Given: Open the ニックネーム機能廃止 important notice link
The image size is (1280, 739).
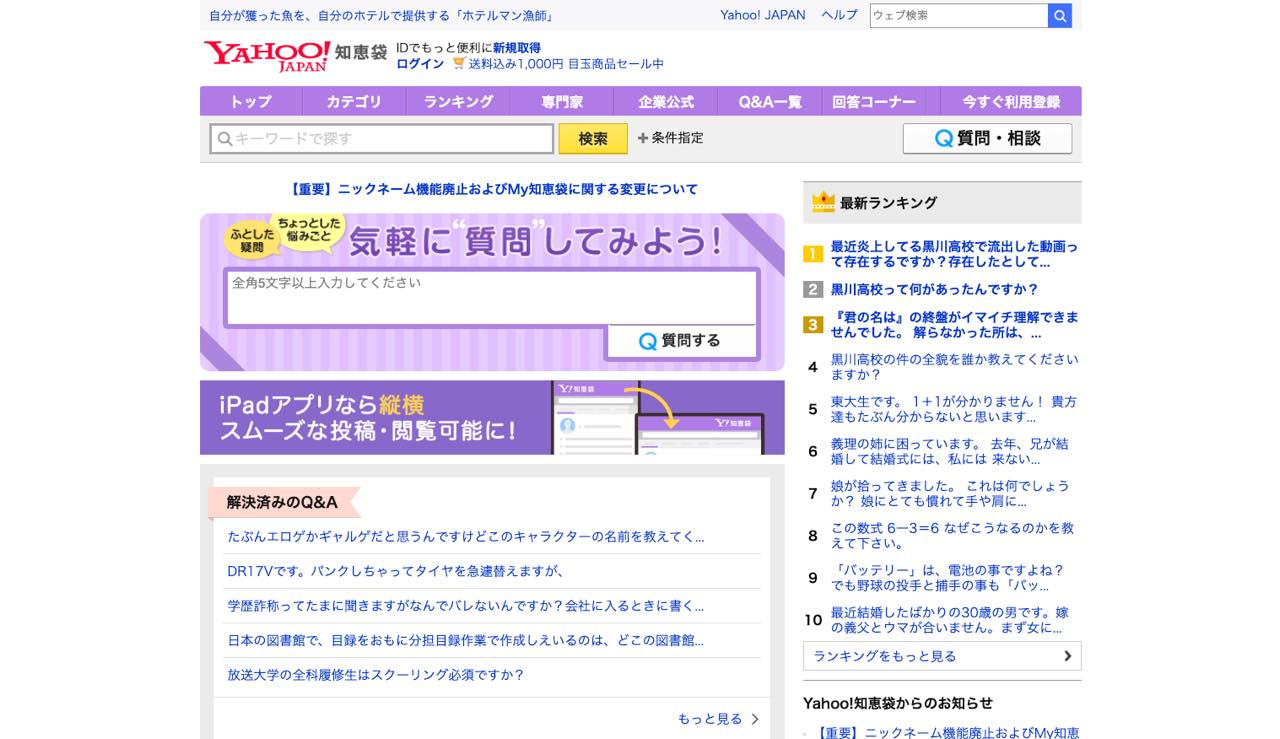Looking at the screenshot, I should [x=492, y=189].
